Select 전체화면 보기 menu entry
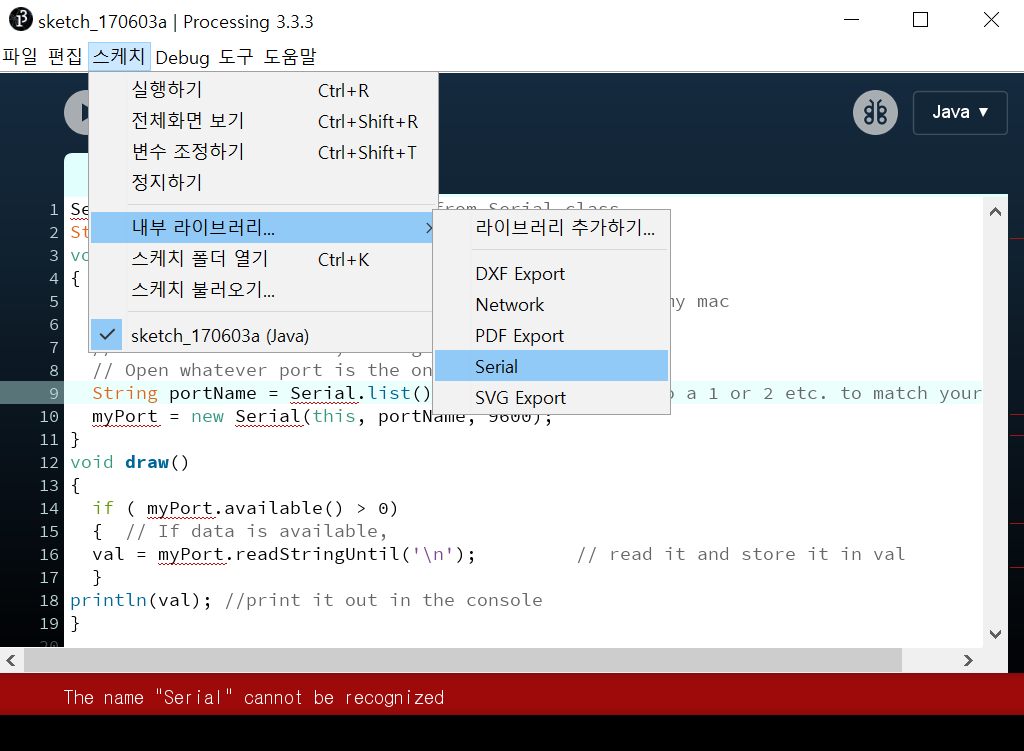Screen dimensions: 1024x751 264,121
